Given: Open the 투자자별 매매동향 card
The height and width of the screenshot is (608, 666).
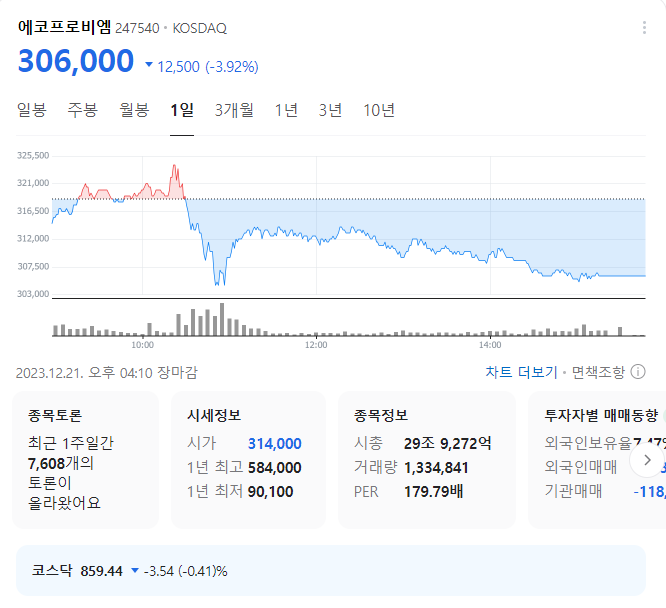Looking at the screenshot, I should (597, 460).
